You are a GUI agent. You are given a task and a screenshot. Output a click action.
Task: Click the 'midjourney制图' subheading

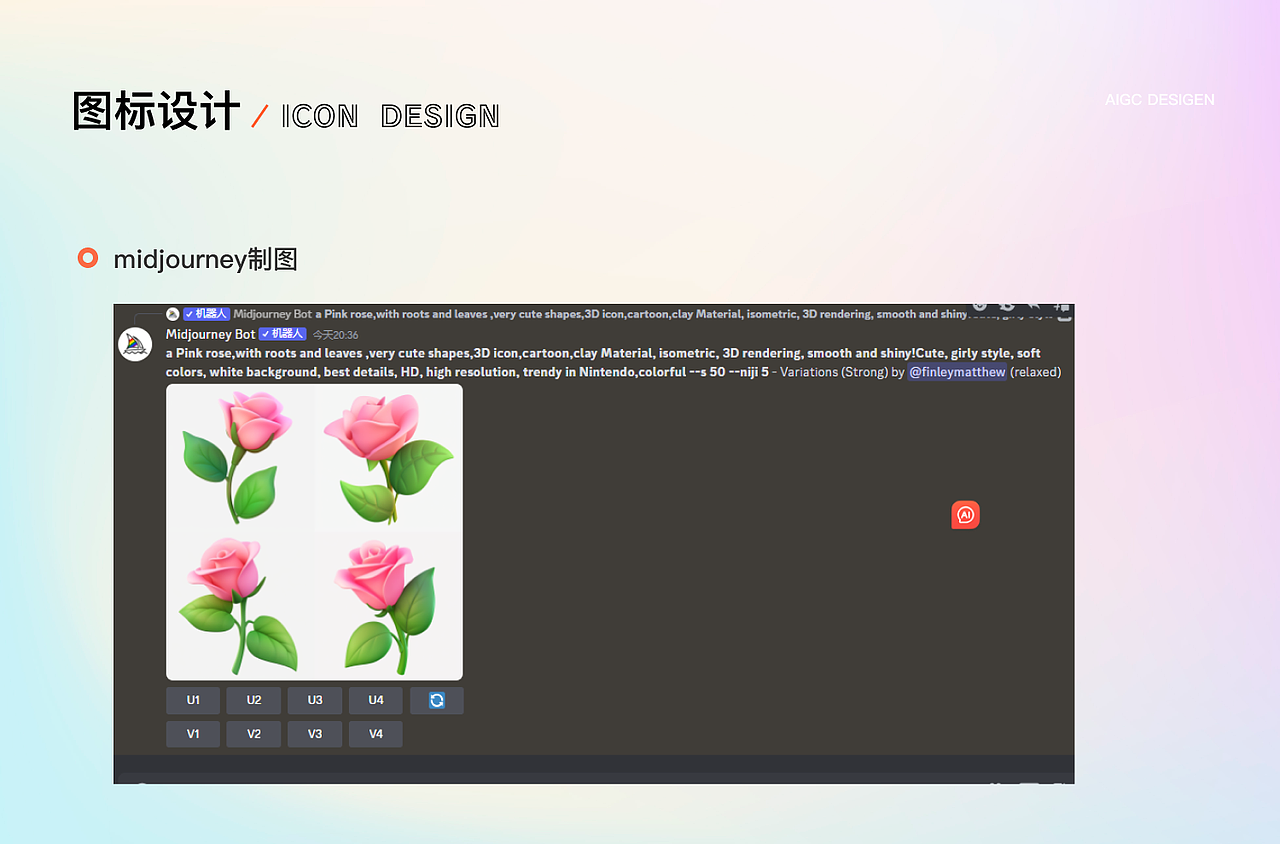click(205, 259)
